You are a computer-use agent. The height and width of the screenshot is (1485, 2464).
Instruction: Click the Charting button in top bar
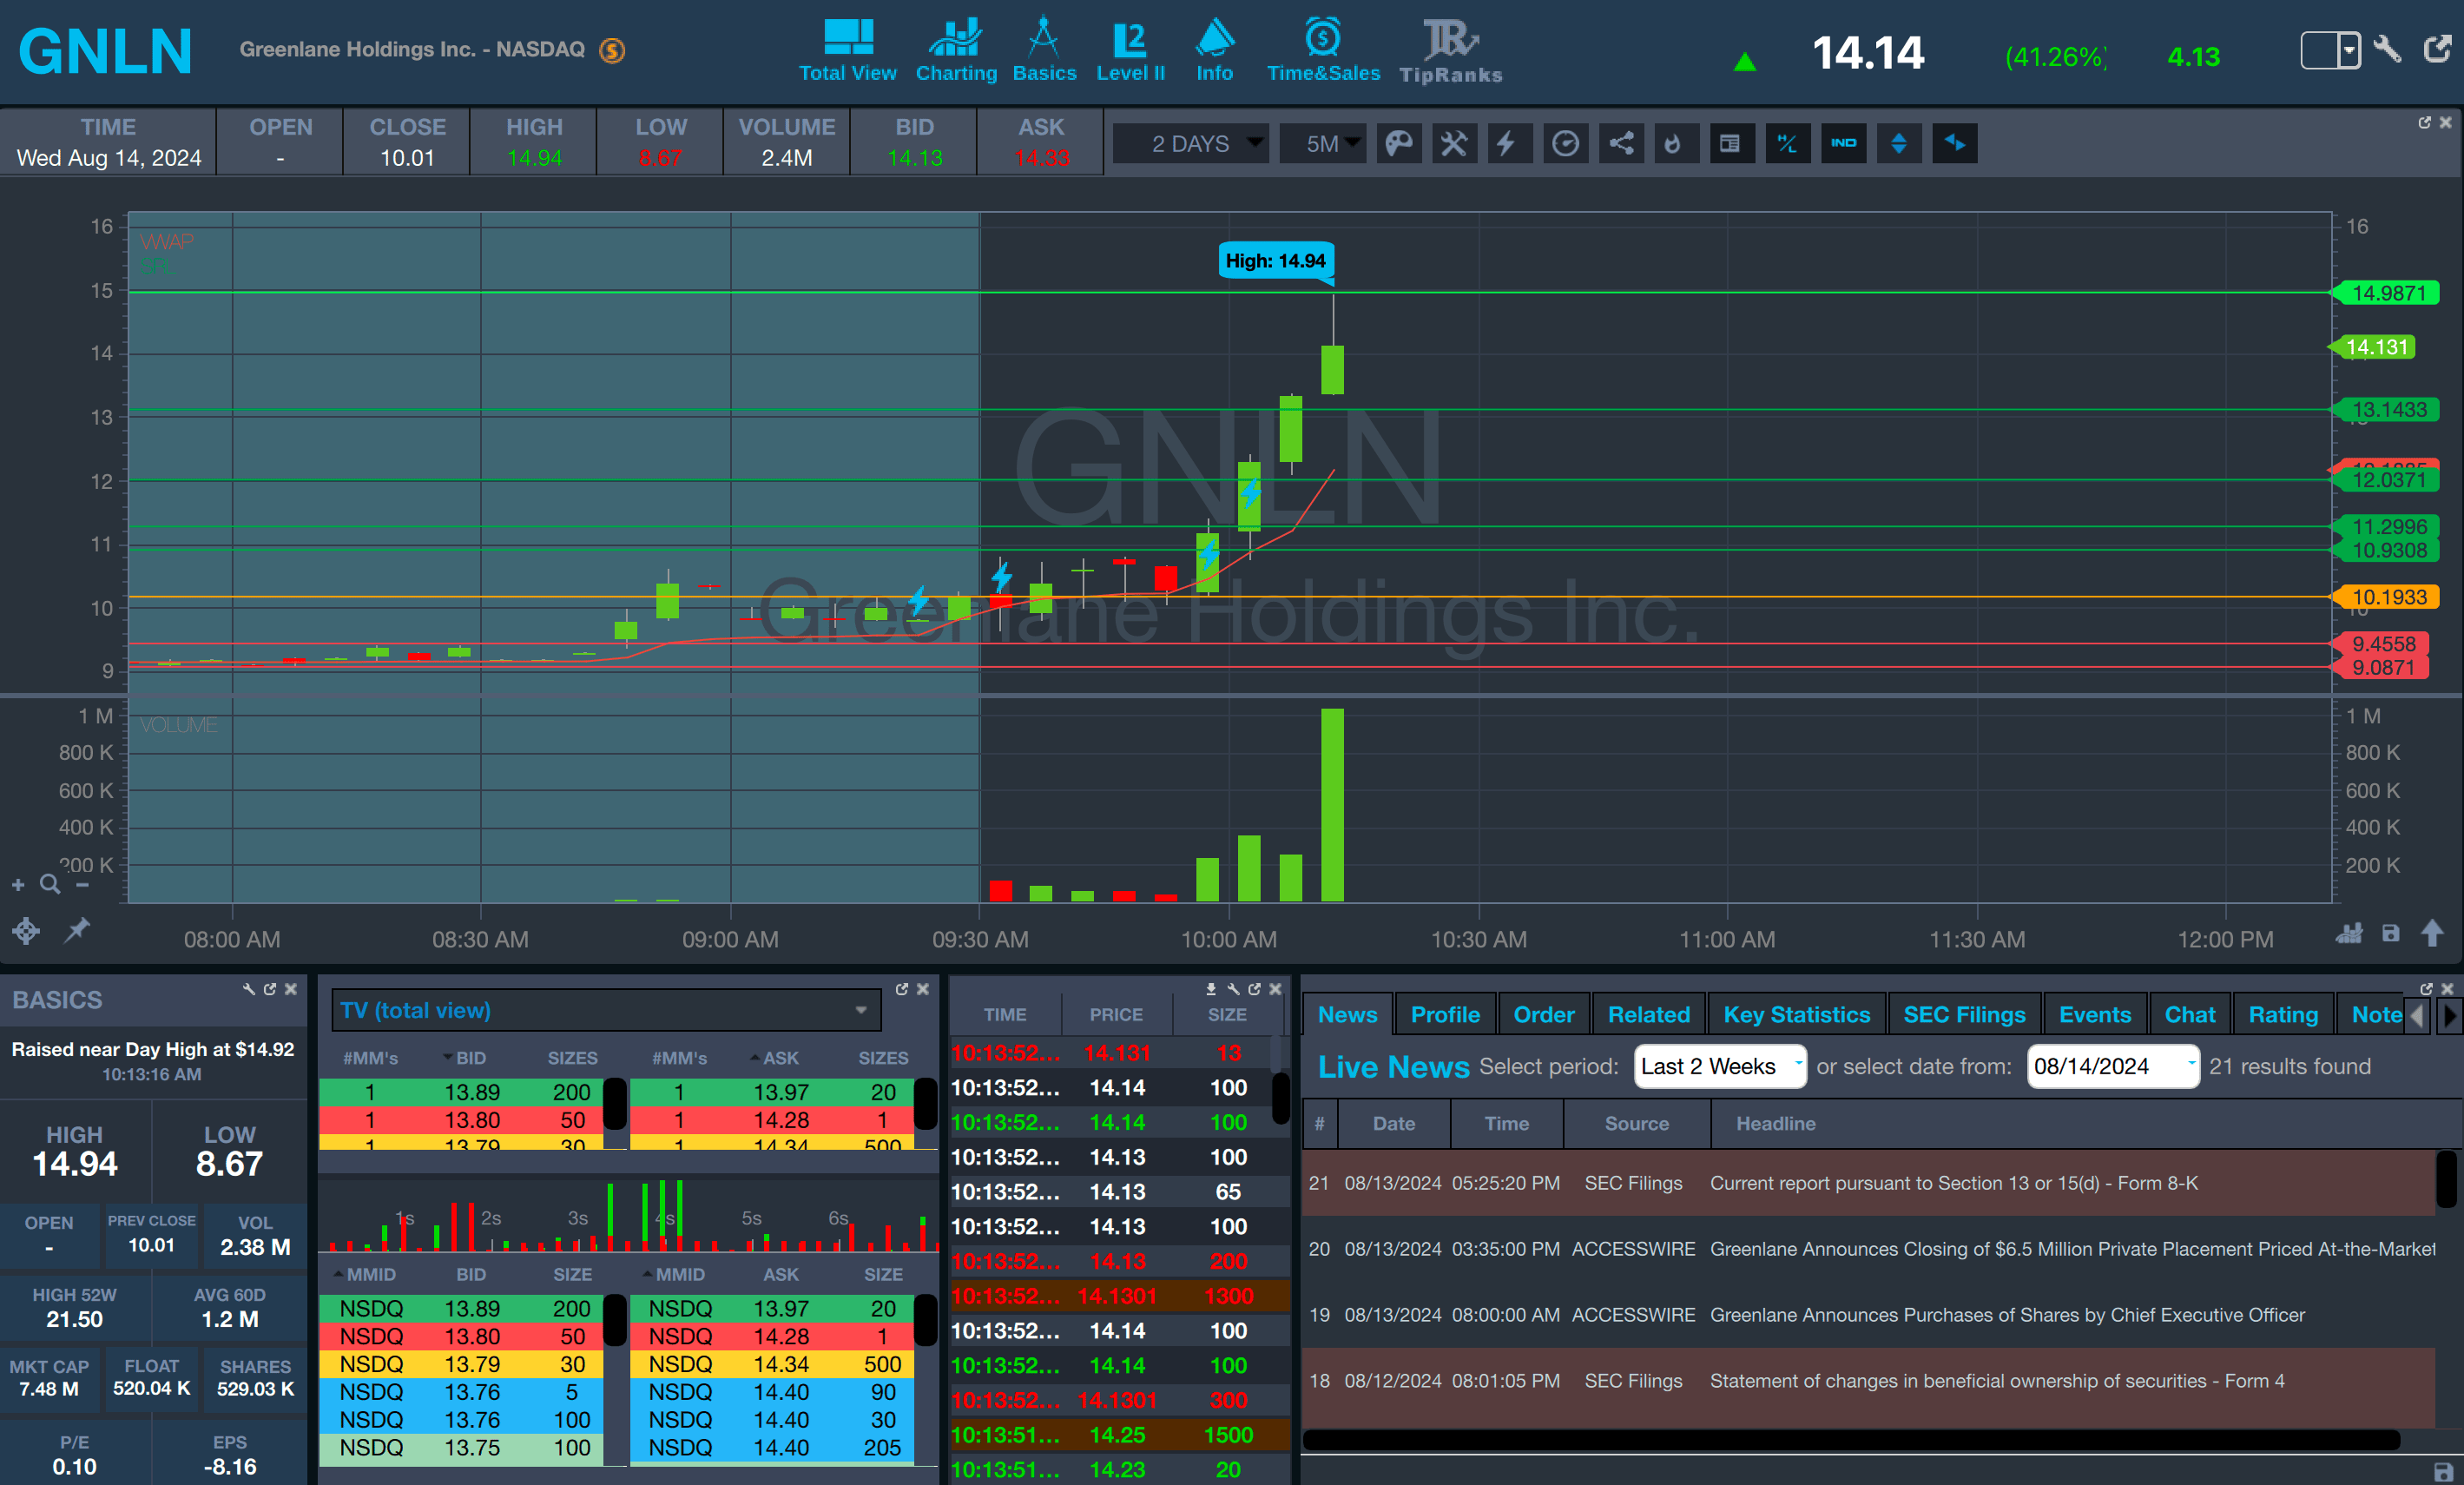click(x=956, y=50)
